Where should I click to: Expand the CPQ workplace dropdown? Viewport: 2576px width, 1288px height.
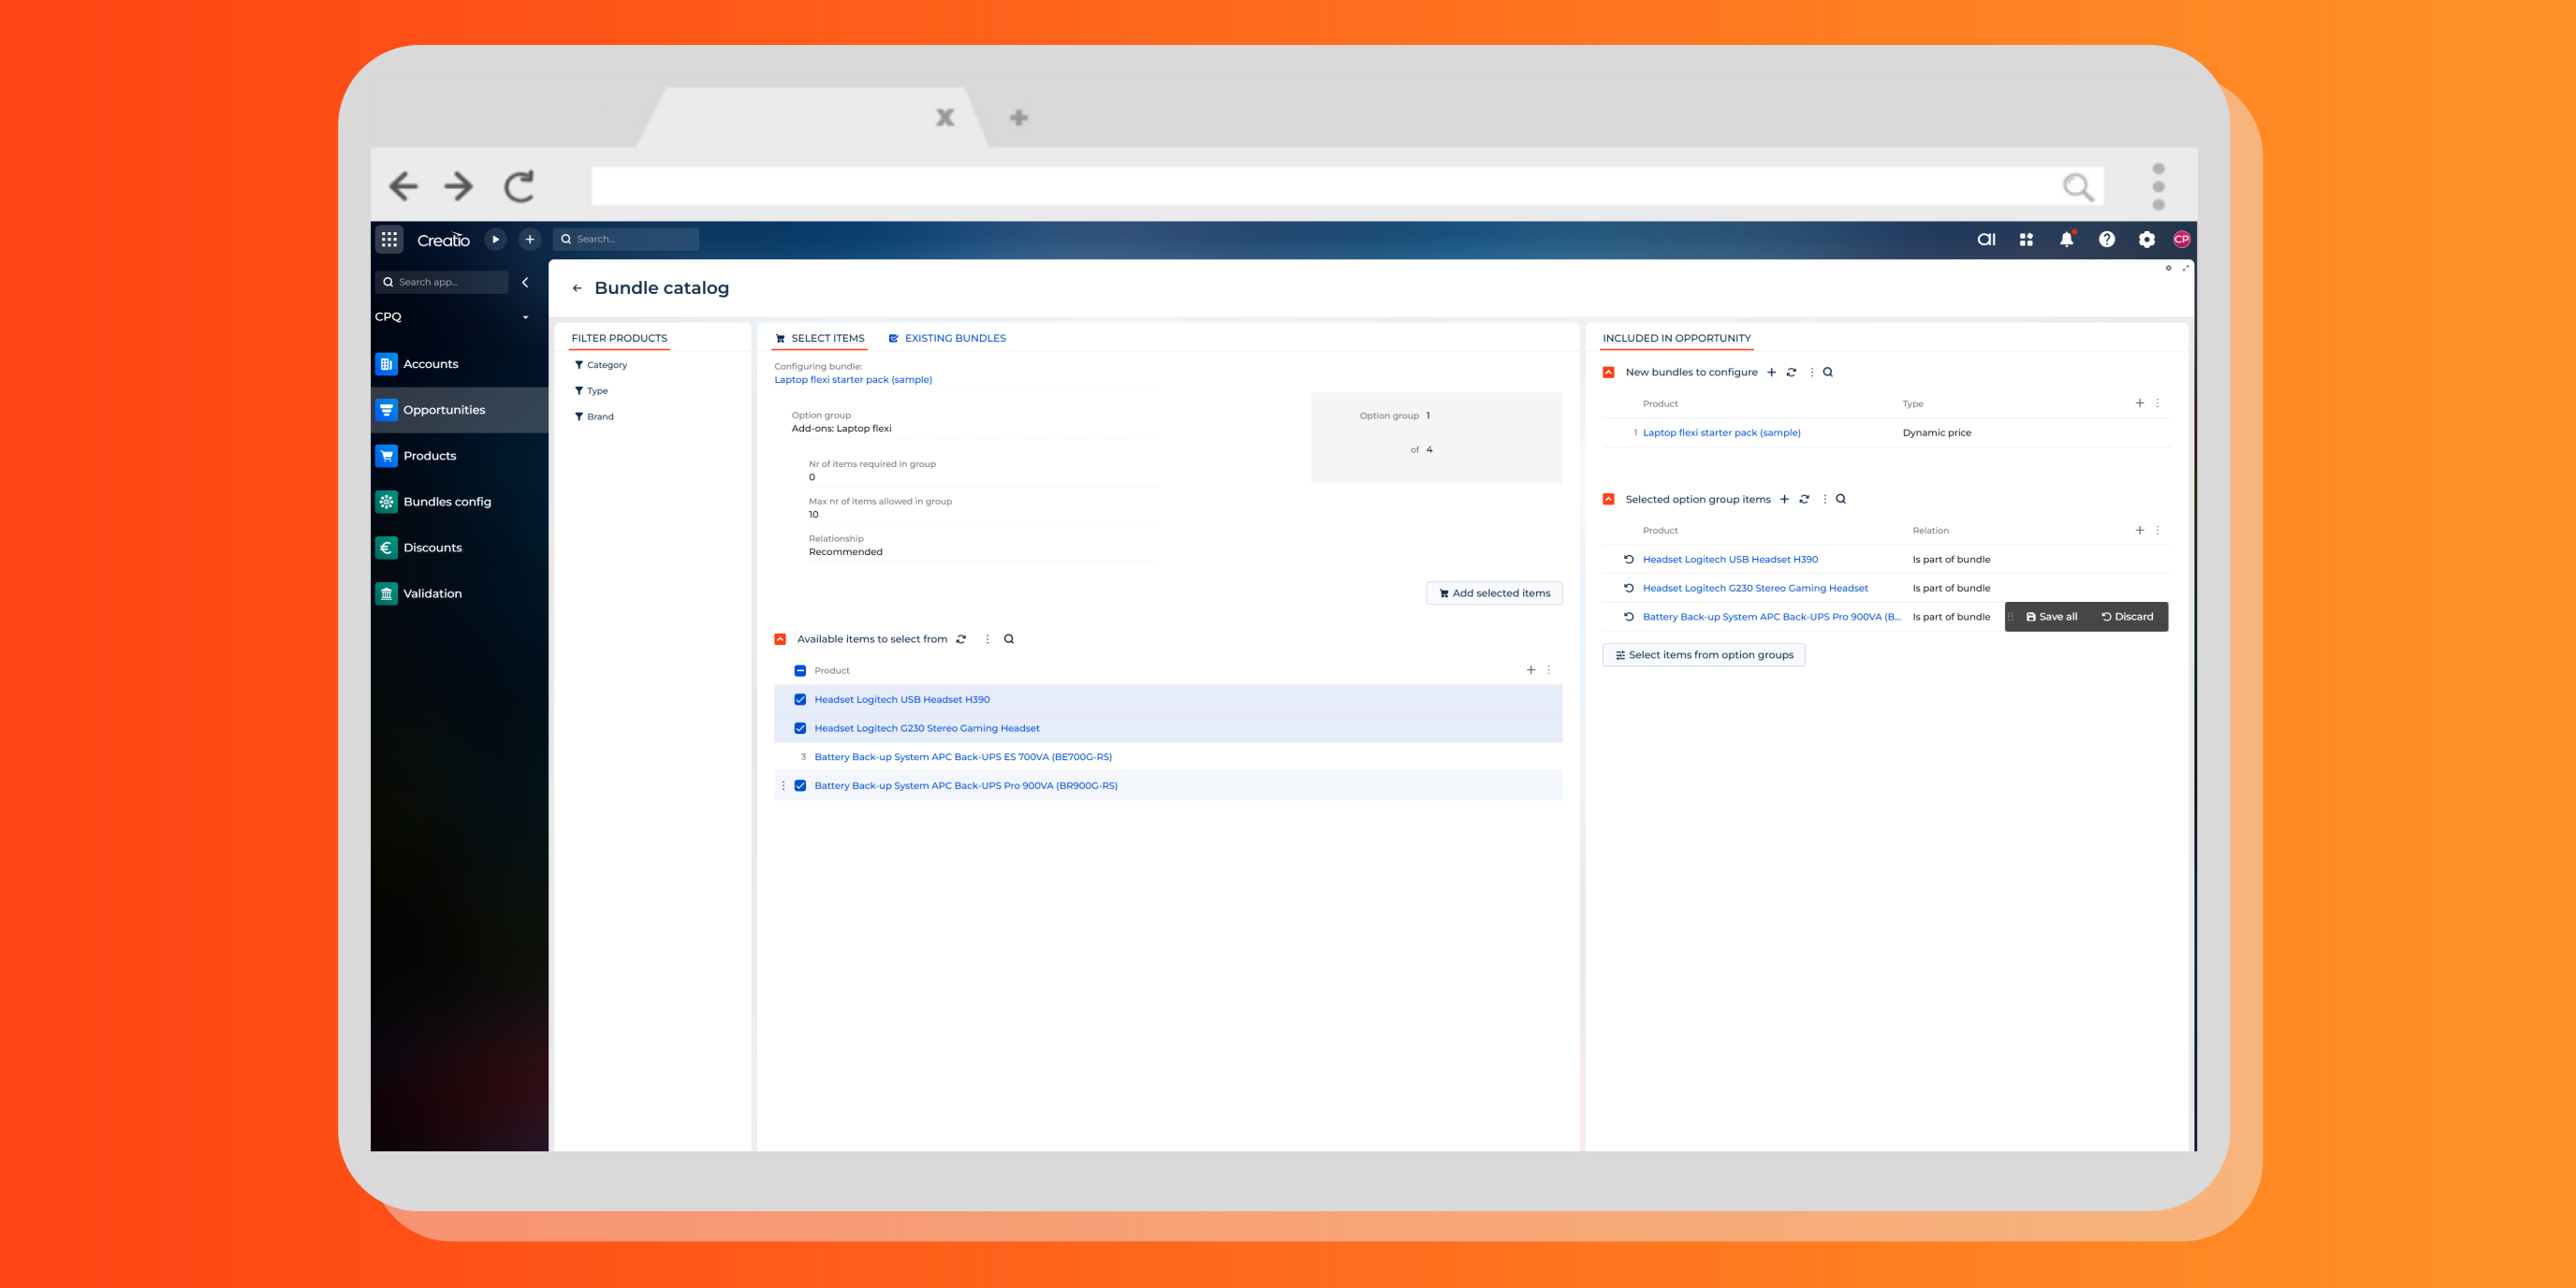click(x=525, y=317)
